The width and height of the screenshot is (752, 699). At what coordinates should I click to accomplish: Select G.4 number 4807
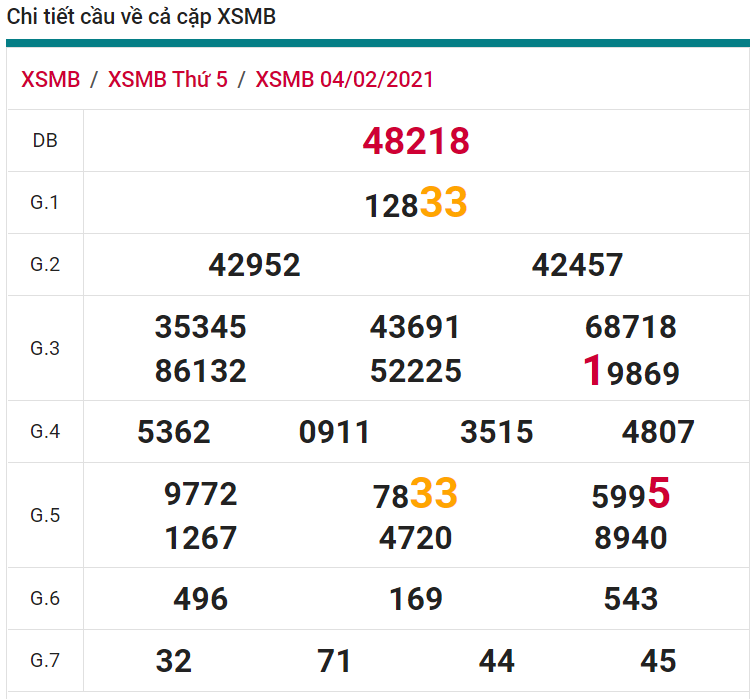click(x=658, y=432)
